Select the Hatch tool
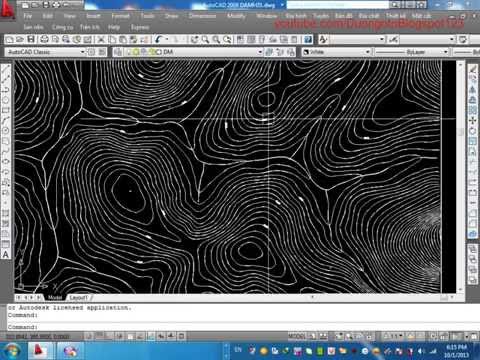480x360 pixels. (x=6, y=214)
